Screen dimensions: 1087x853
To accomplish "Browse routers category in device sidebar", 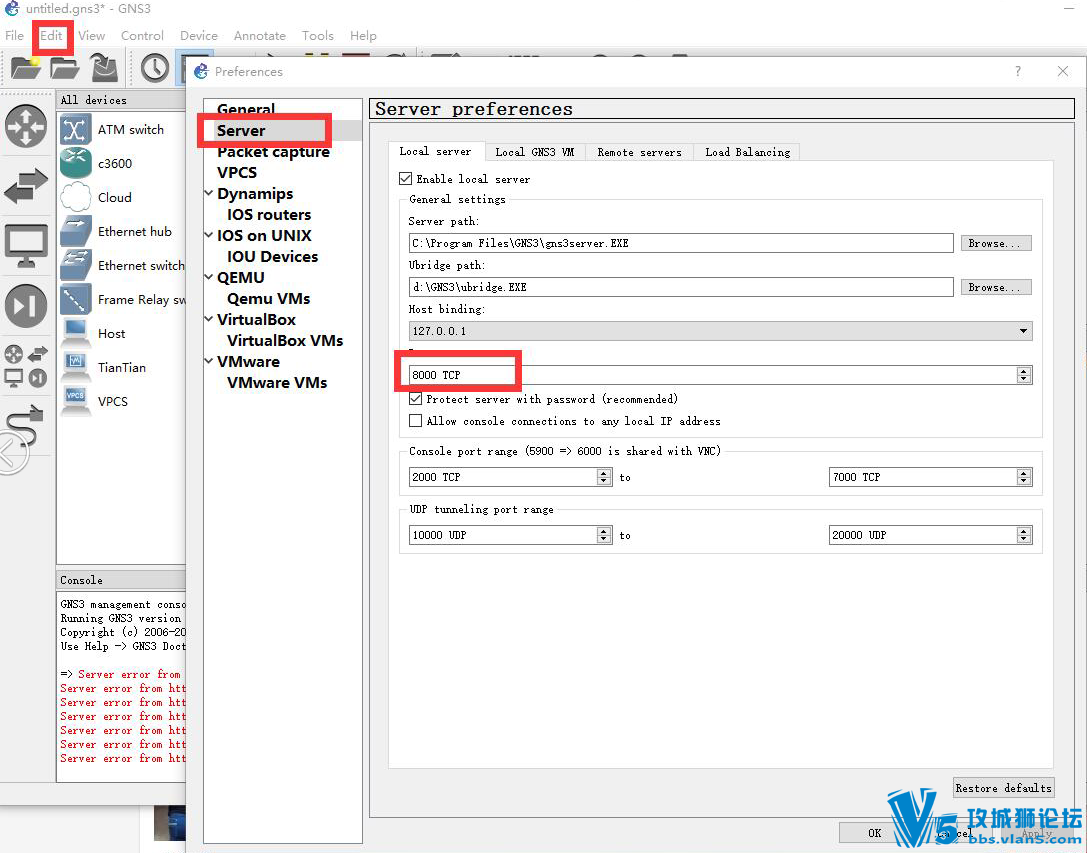I will 26,126.
